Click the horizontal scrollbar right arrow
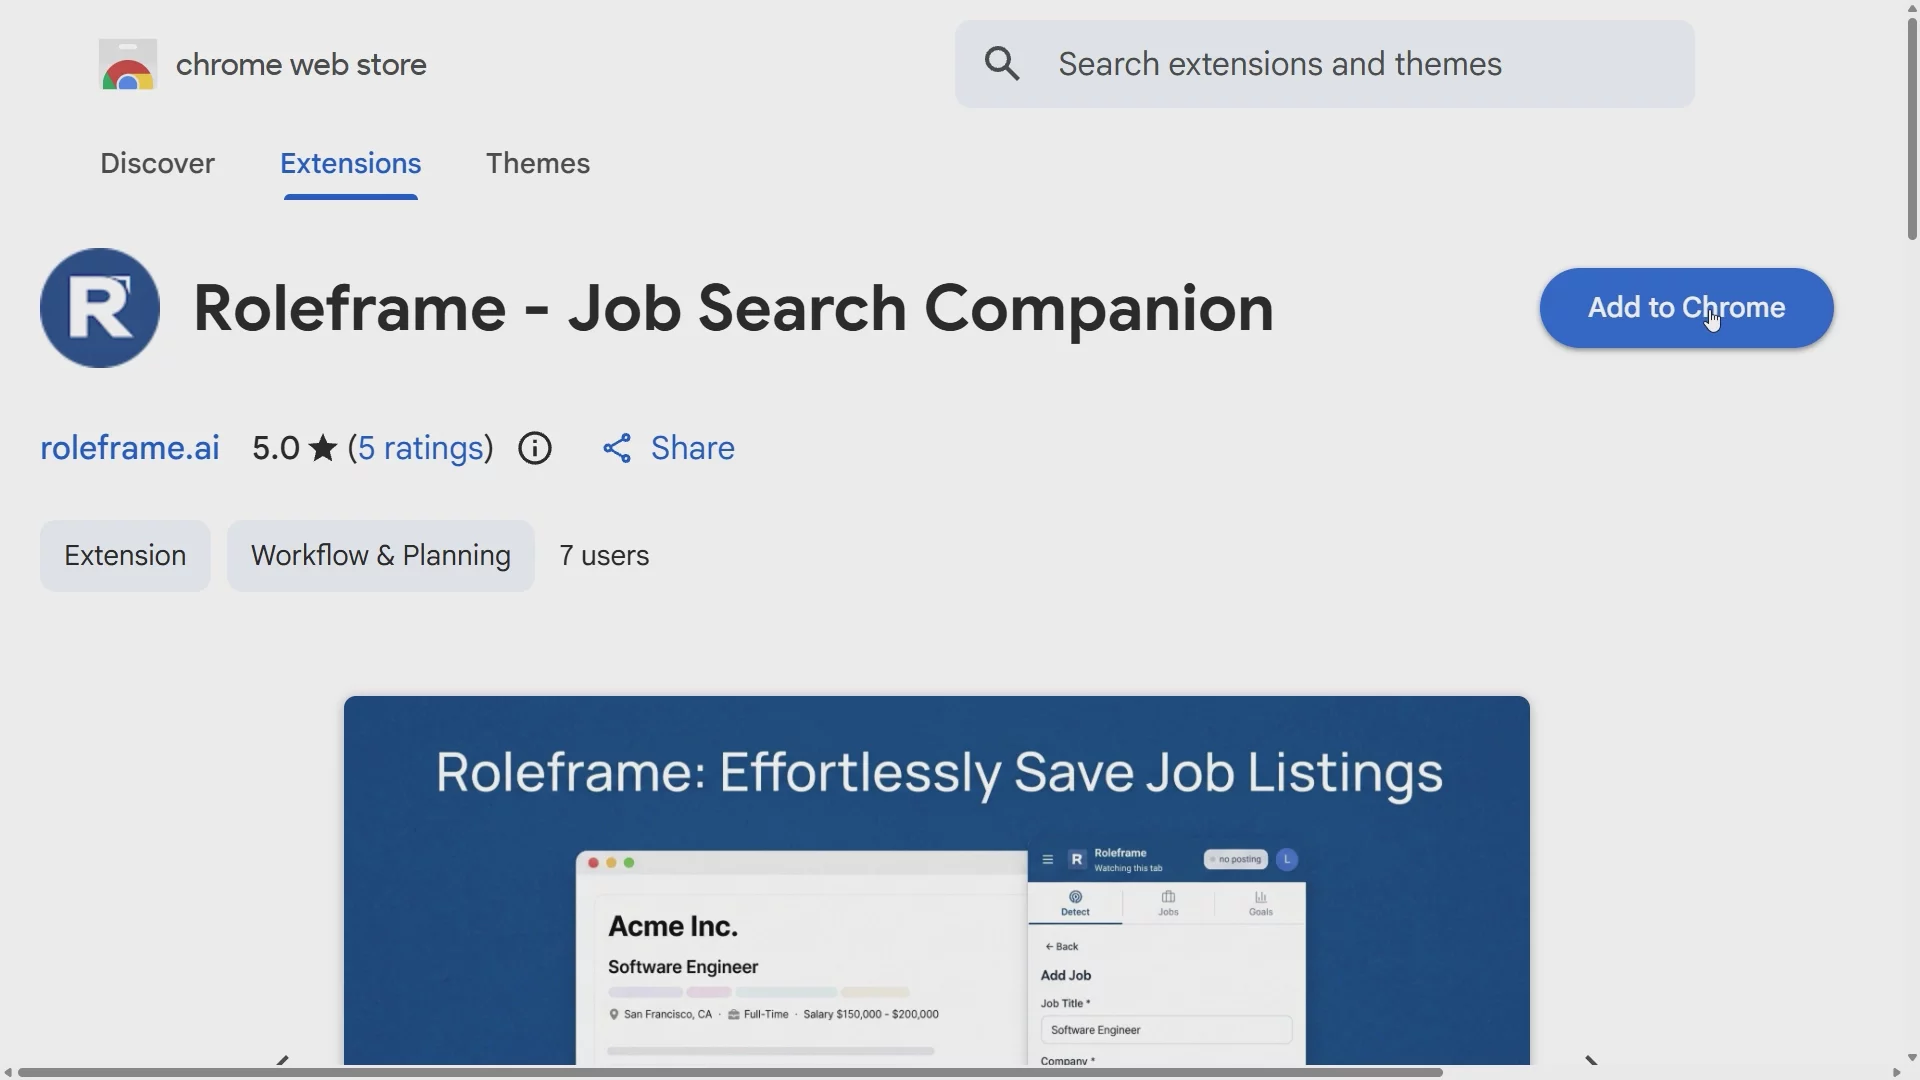The width and height of the screenshot is (1920, 1080). [1896, 1073]
